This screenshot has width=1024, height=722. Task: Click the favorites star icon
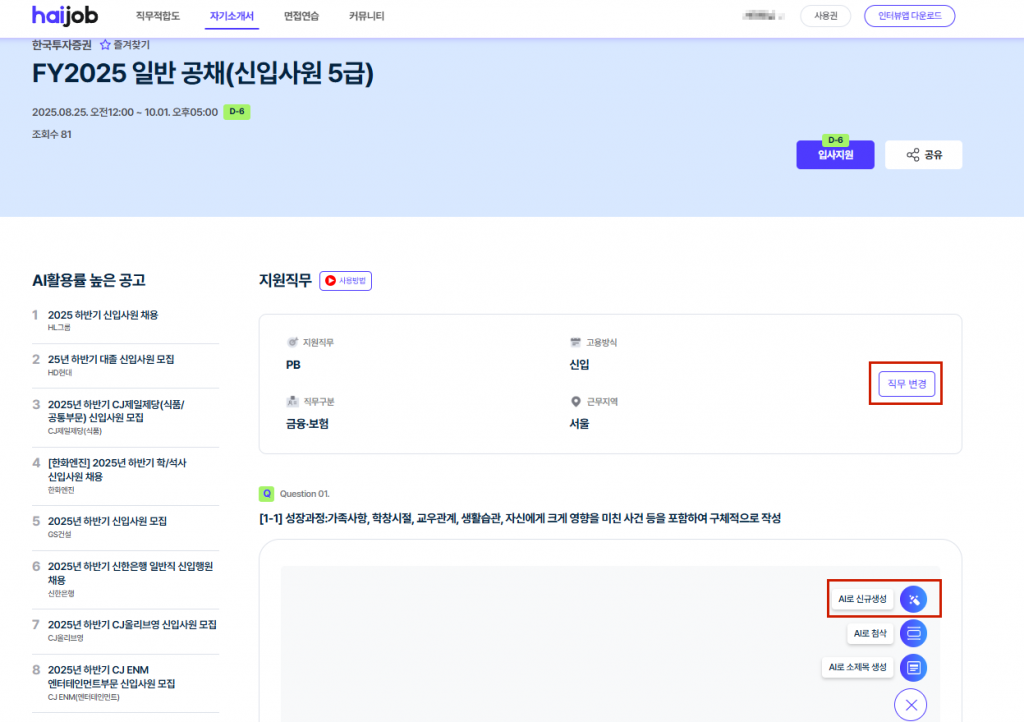[x=105, y=45]
